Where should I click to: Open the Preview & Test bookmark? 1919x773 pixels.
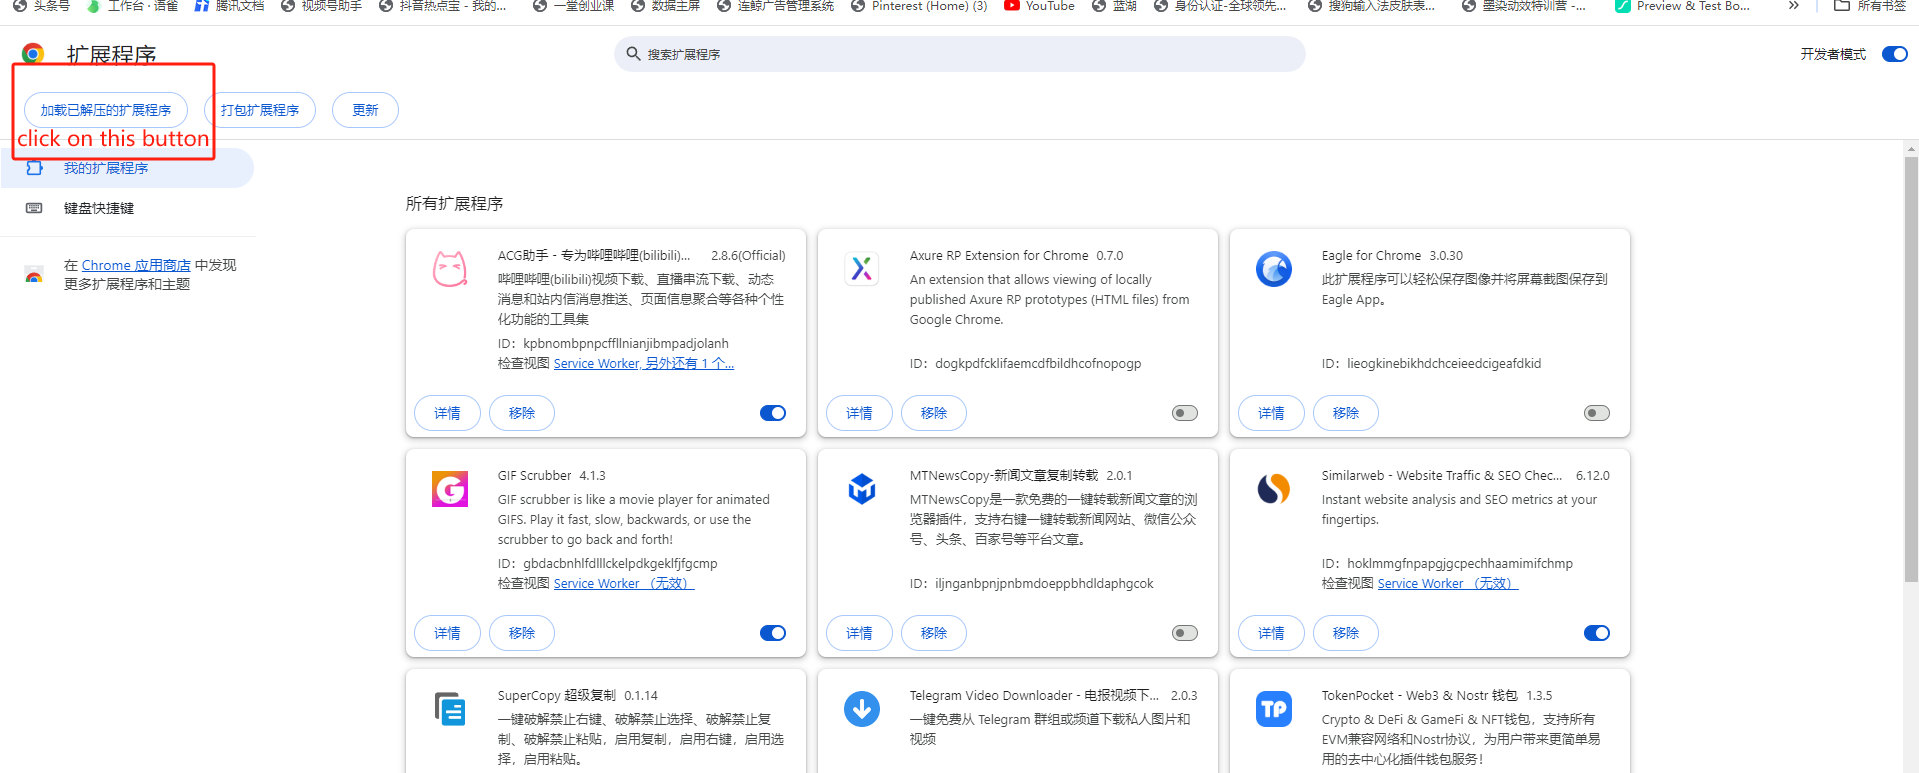click(1683, 6)
